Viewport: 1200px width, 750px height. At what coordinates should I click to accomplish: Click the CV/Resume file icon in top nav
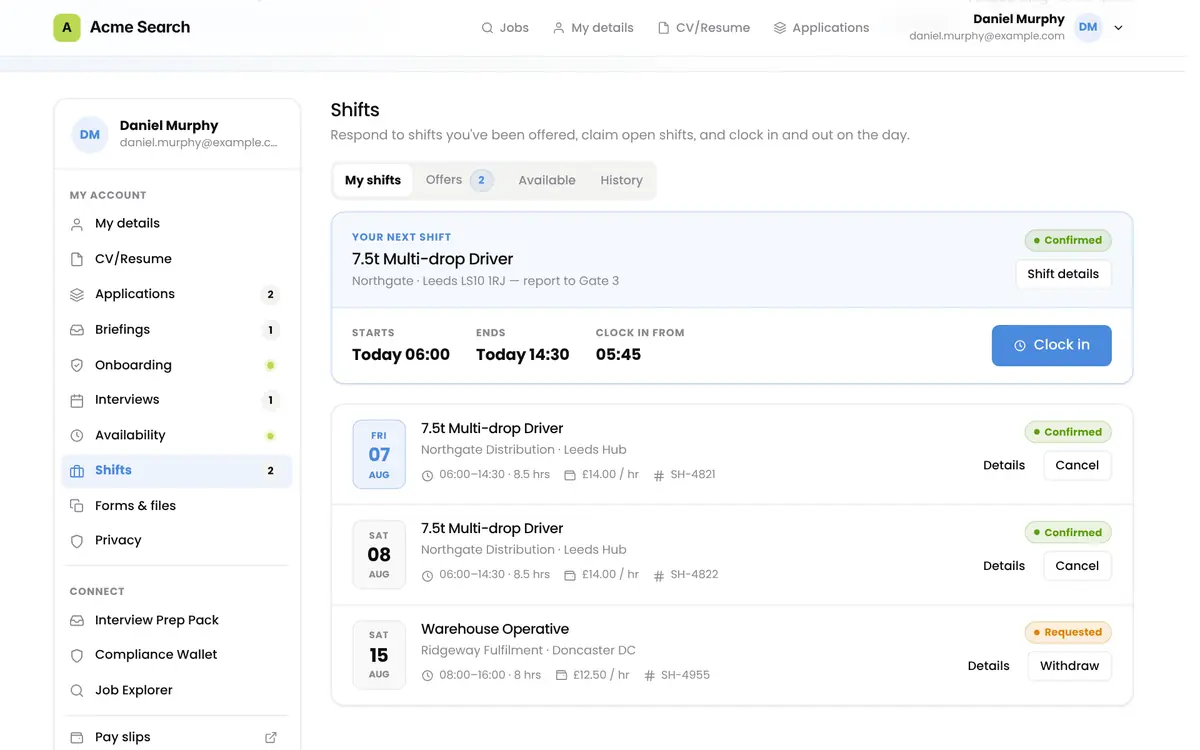663,28
